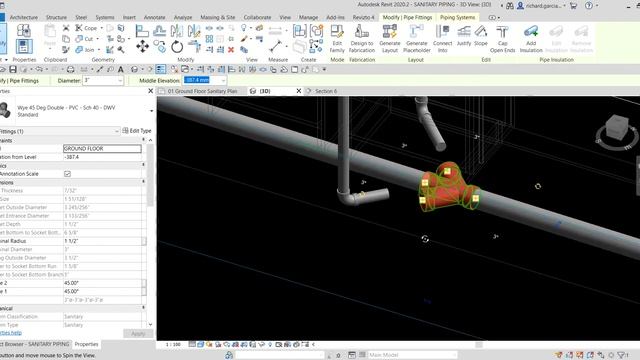Click the Apply button in Properties
The height and width of the screenshot is (360, 640).
138,333
